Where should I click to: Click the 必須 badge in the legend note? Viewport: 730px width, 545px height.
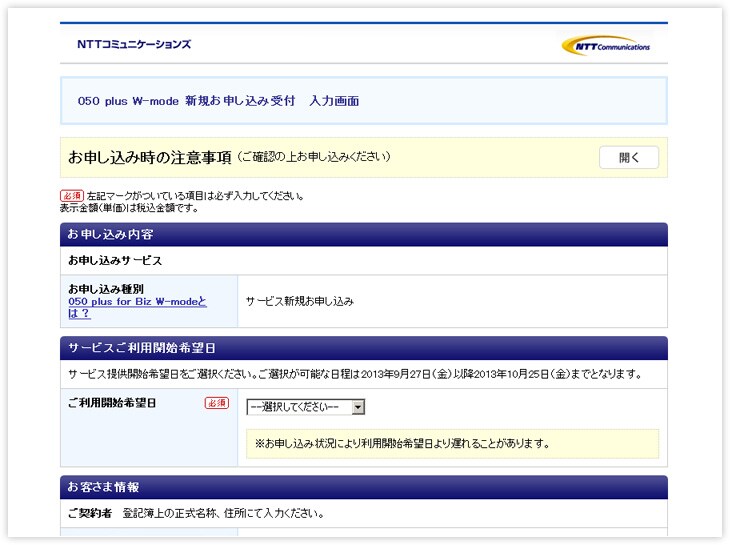[x=72, y=195]
